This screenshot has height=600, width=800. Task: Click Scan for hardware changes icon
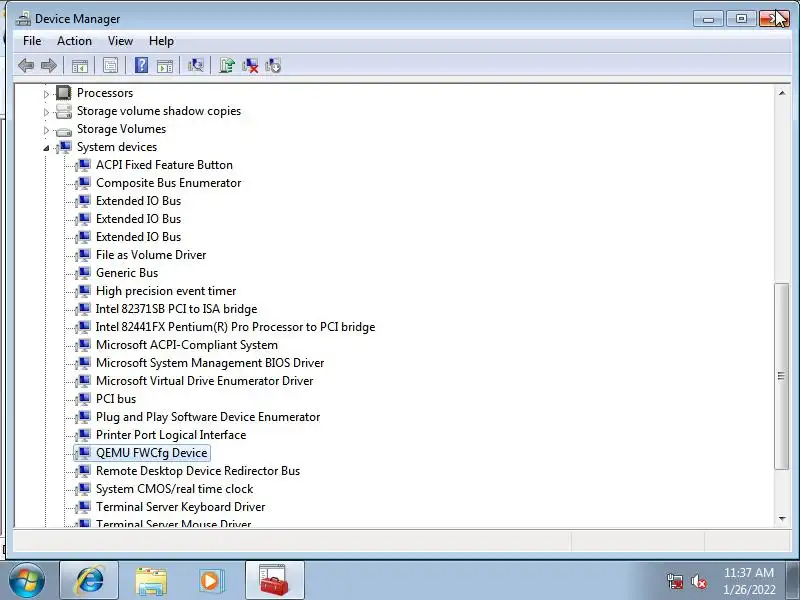click(195, 65)
